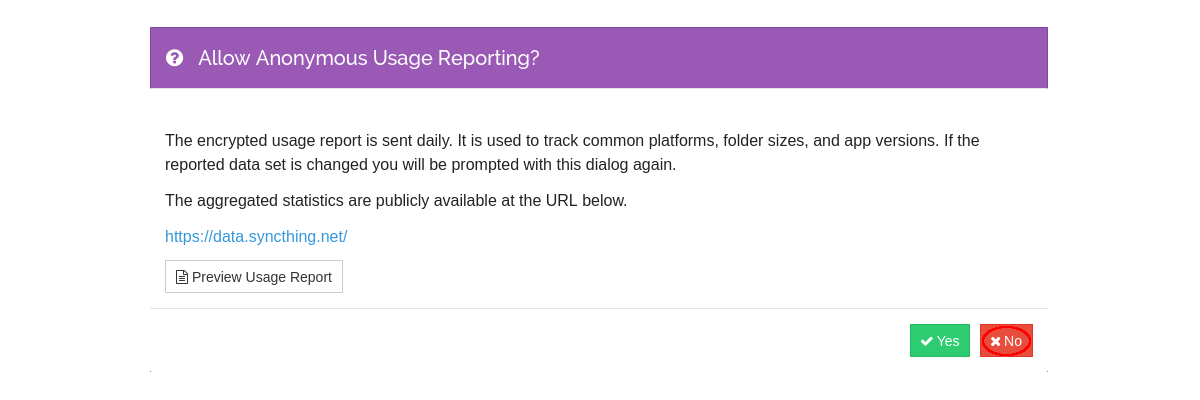This screenshot has width=1200, height=400.
Task: Click the dark area above the dialog
Action: tap(600, 12)
